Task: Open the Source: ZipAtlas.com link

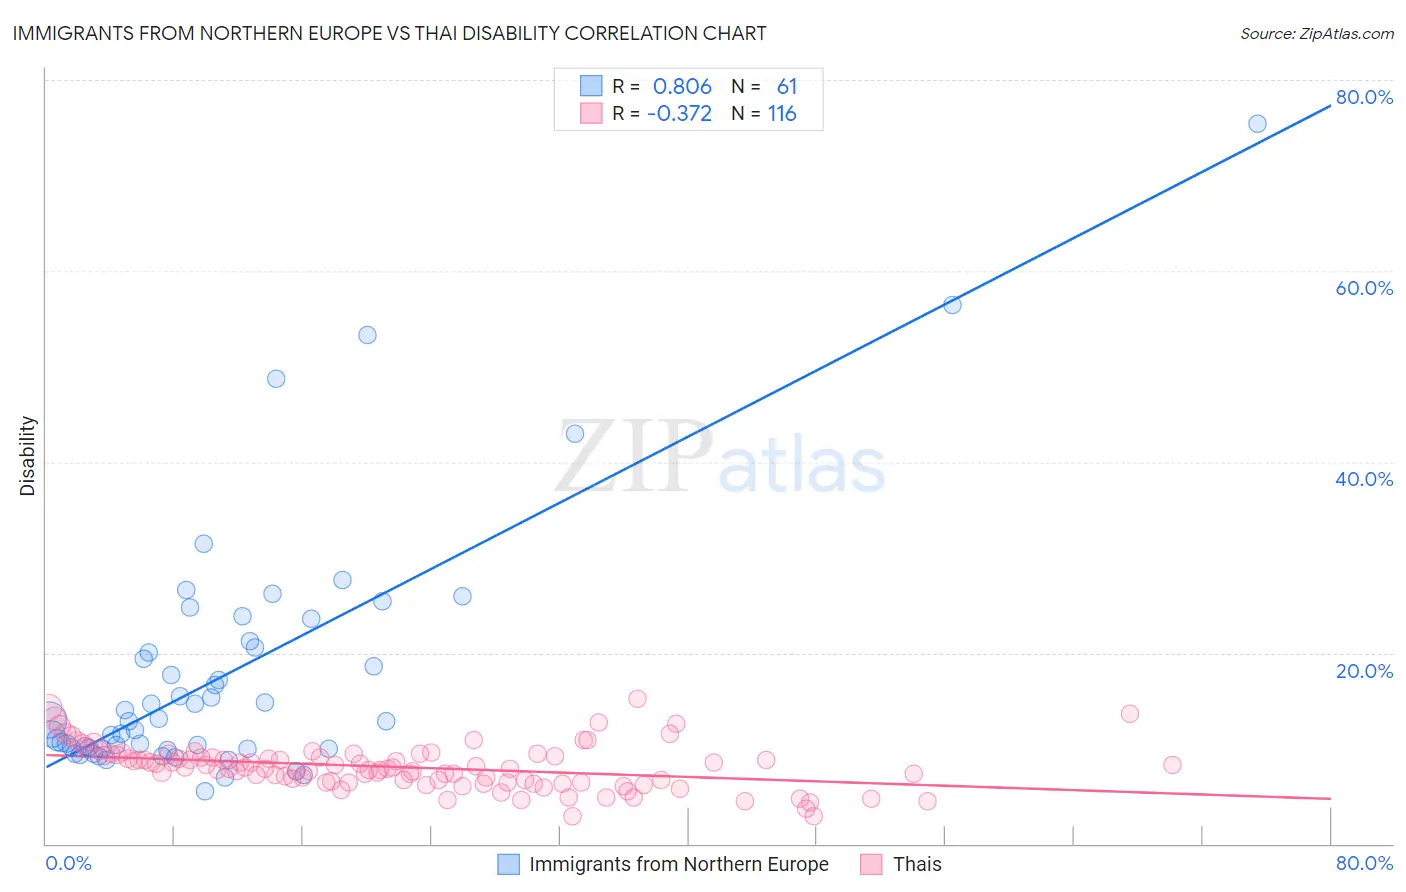Action: [1317, 33]
